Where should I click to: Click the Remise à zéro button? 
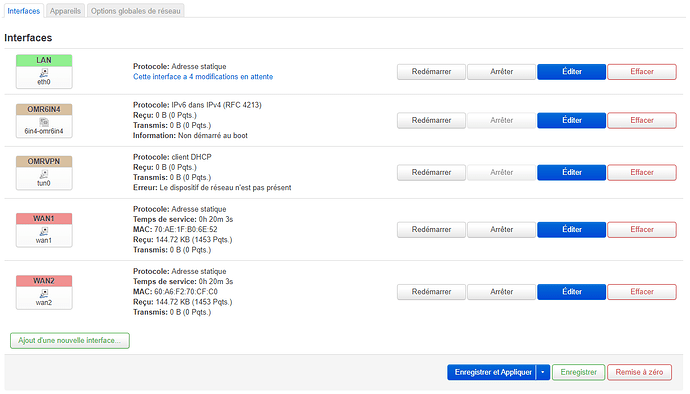coord(639,372)
